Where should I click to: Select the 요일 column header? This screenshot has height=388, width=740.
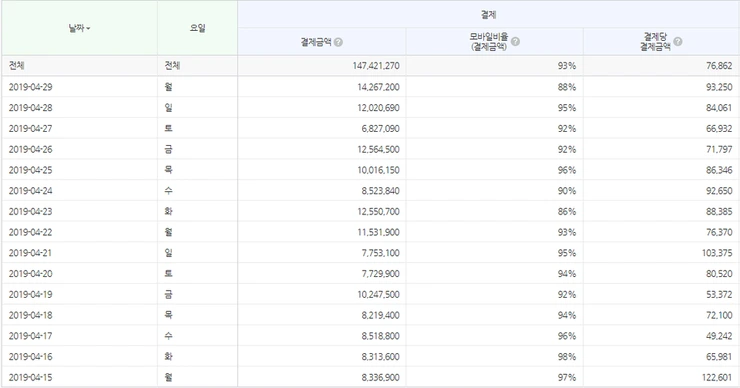[x=198, y=28]
